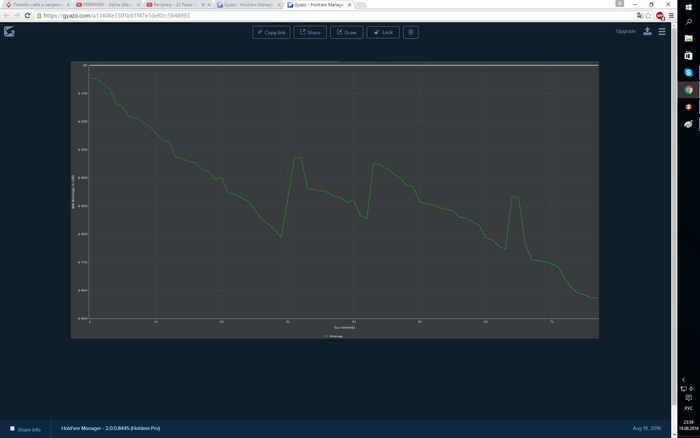Click the Gyazo logo icon
The height and width of the screenshot is (438, 700).
(9, 32)
